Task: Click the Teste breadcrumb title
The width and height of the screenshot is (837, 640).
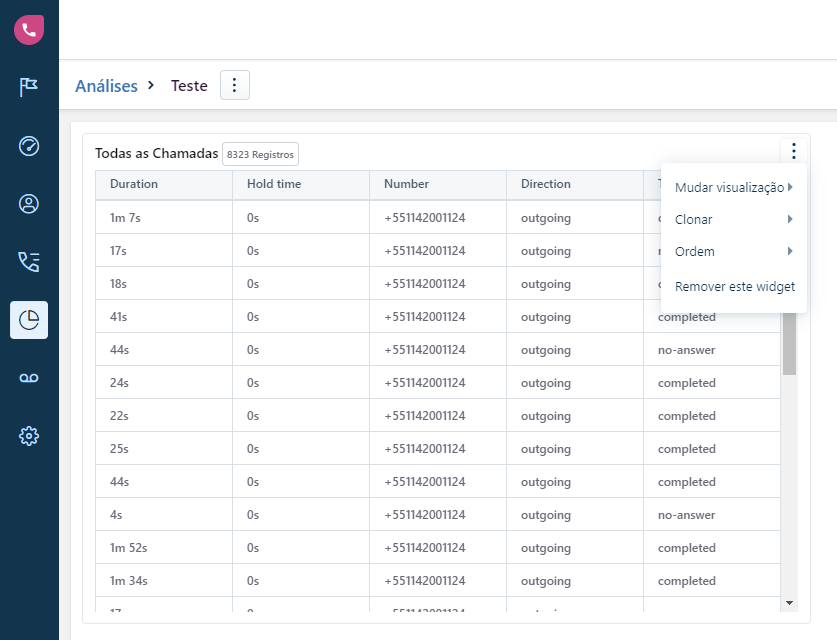Action: (x=189, y=85)
